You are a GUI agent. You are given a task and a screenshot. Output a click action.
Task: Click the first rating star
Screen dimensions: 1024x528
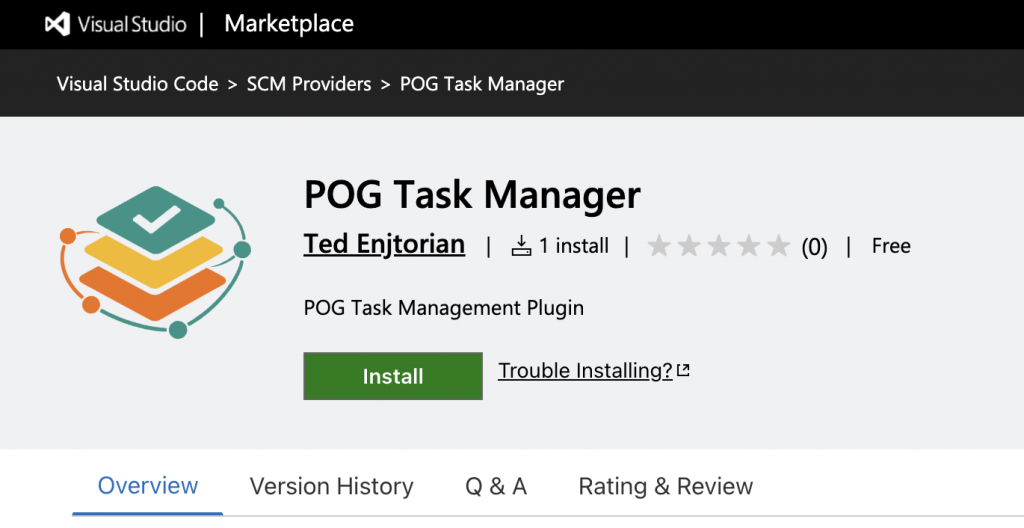[658, 246]
